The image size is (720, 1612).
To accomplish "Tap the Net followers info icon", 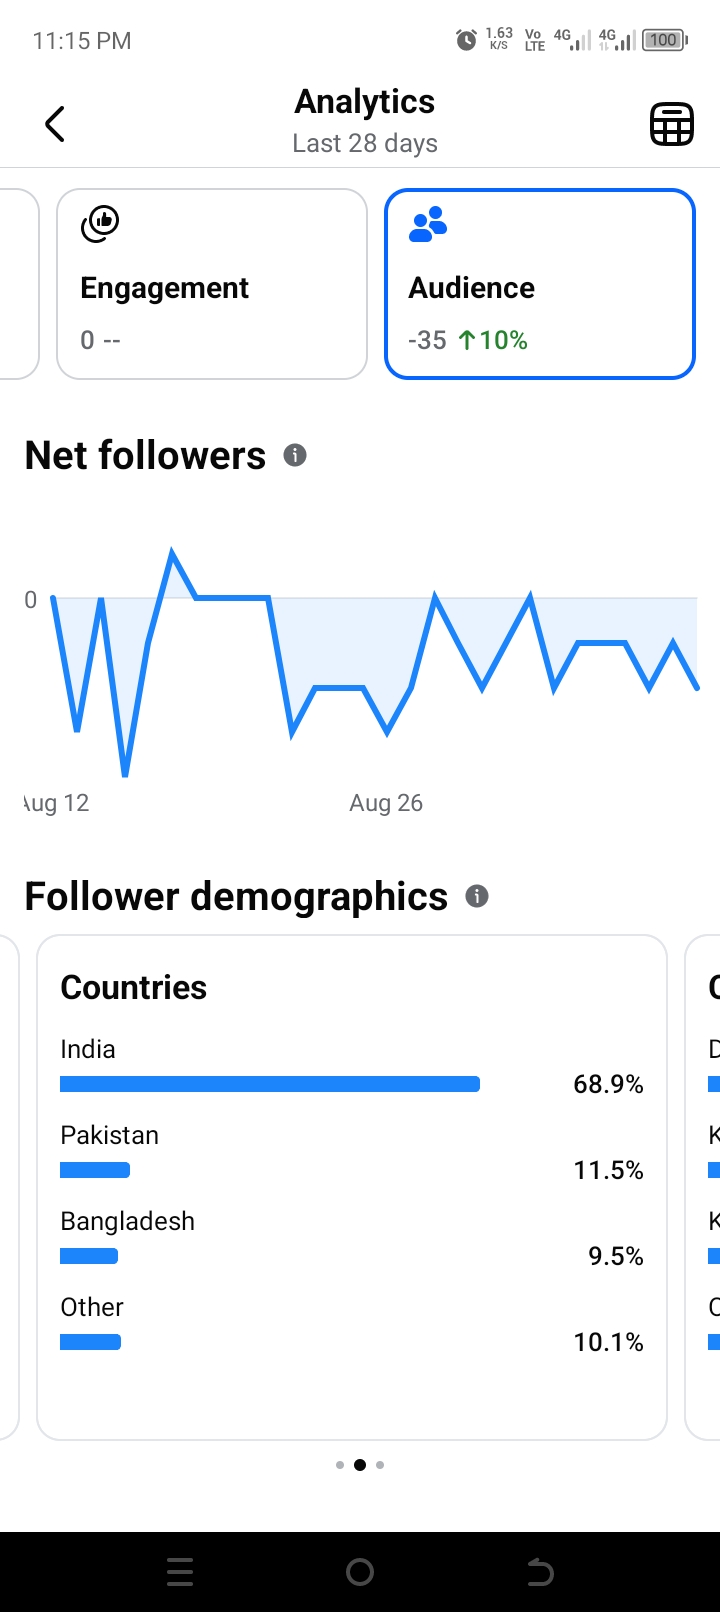I will pyautogui.click(x=295, y=455).
